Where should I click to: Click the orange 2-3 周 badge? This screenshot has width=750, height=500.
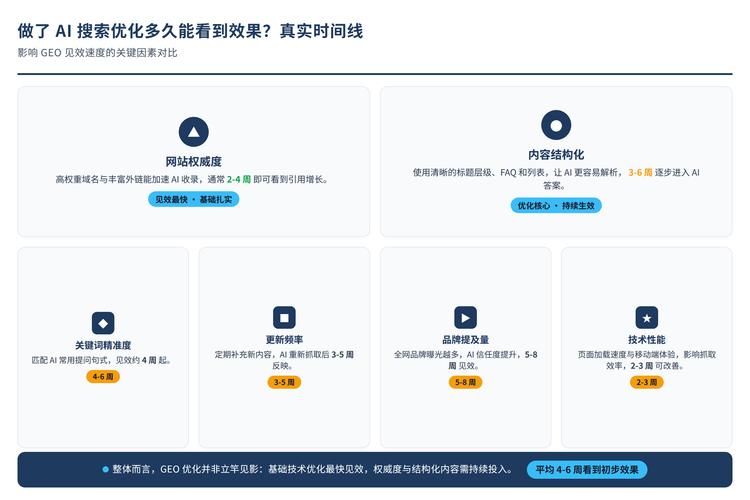pyautogui.click(x=647, y=382)
